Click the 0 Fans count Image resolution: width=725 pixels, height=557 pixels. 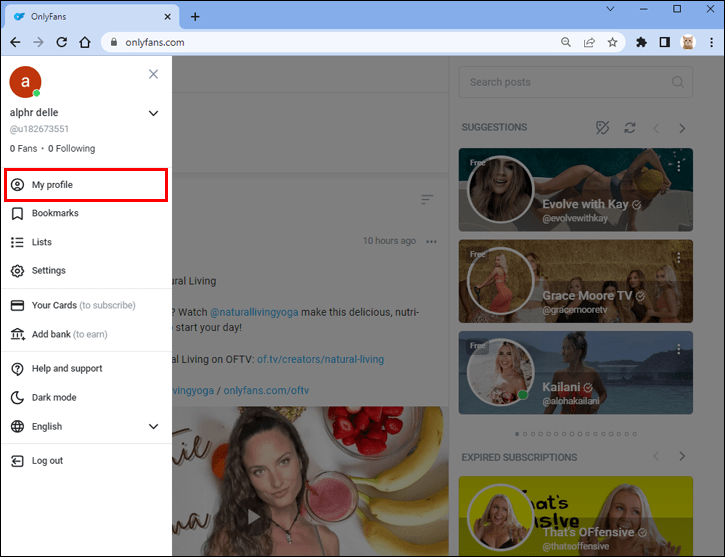coord(24,148)
